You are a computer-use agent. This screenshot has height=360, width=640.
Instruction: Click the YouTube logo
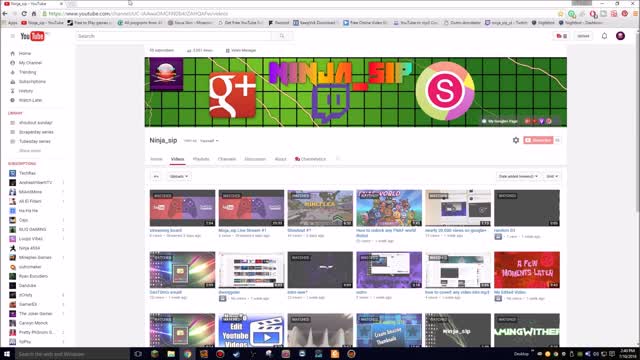[33, 36]
